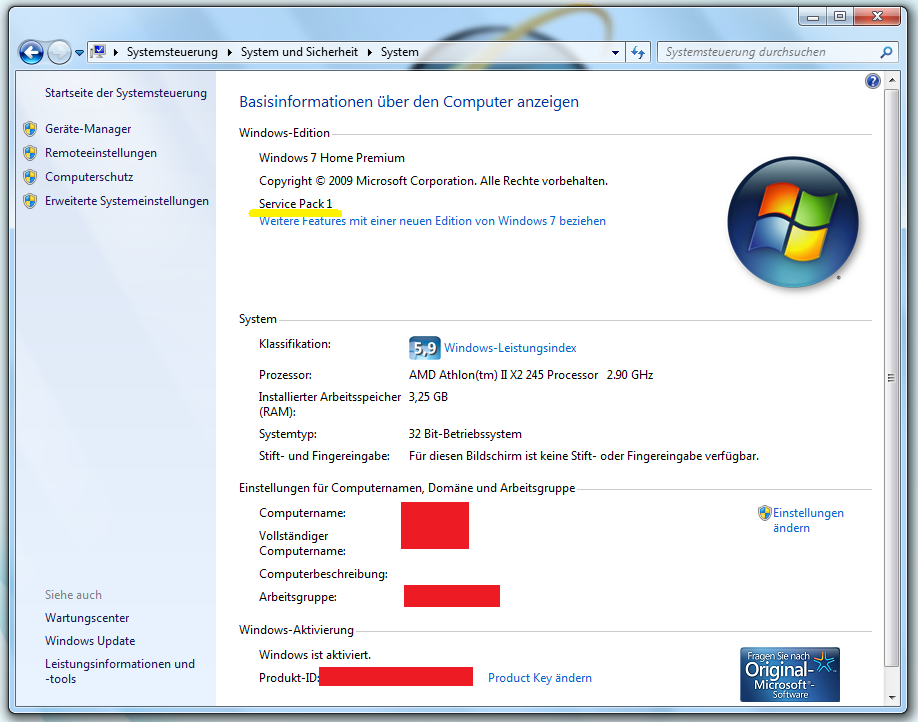Open Windows-Leistungsindex link
Screen dimensions: 918x722
510,348
